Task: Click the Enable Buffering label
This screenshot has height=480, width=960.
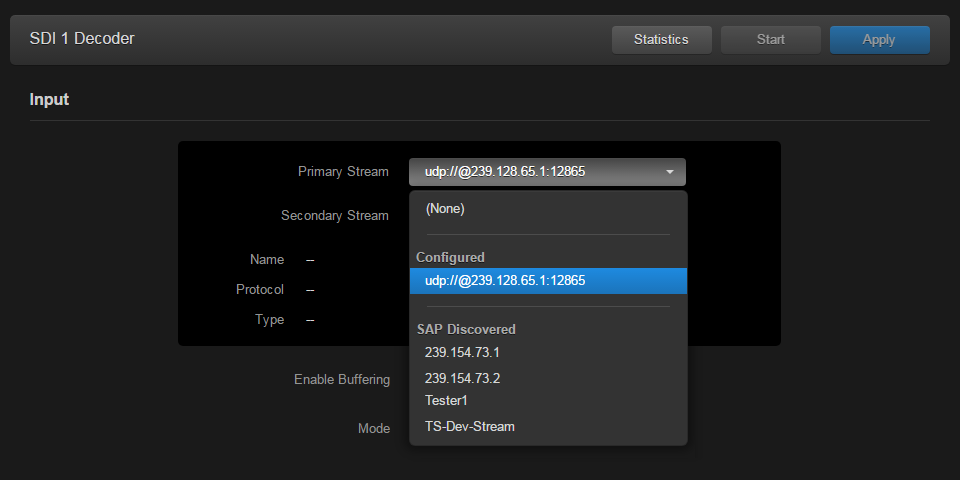Action: pos(341,380)
